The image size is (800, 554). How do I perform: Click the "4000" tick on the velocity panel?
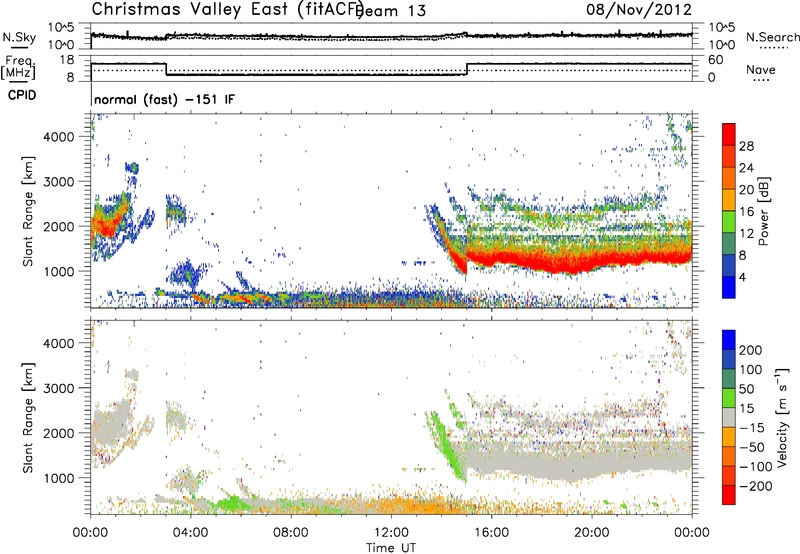(59, 343)
